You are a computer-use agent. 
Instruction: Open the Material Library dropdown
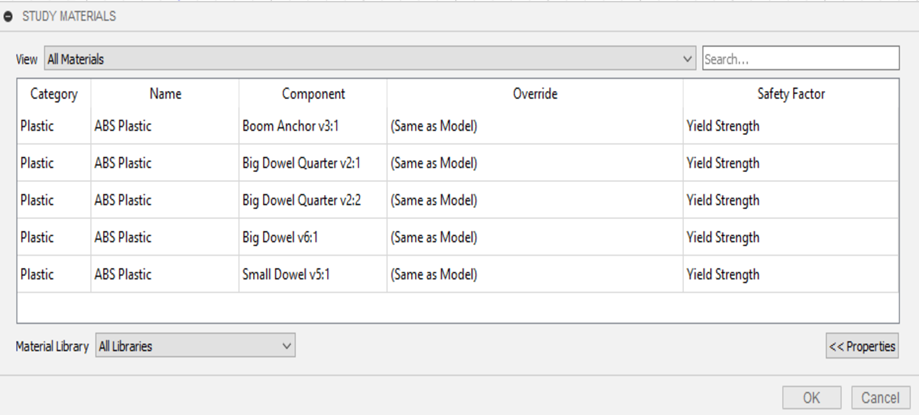click(195, 345)
